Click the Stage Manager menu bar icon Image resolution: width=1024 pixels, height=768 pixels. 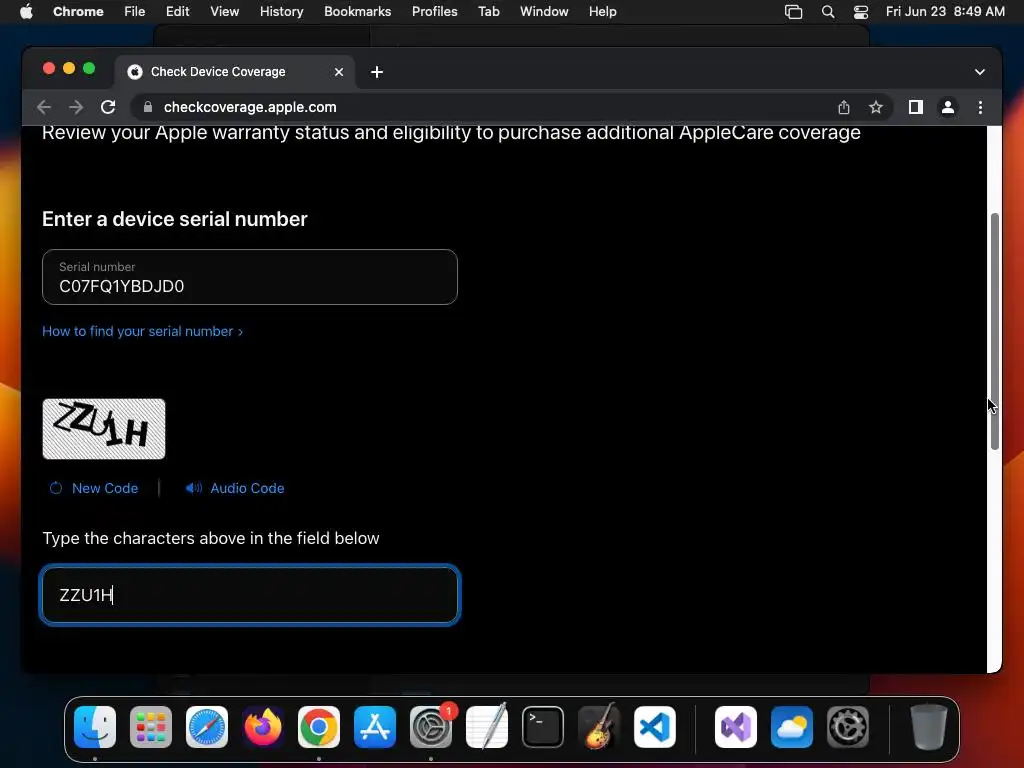pos(793,12)
